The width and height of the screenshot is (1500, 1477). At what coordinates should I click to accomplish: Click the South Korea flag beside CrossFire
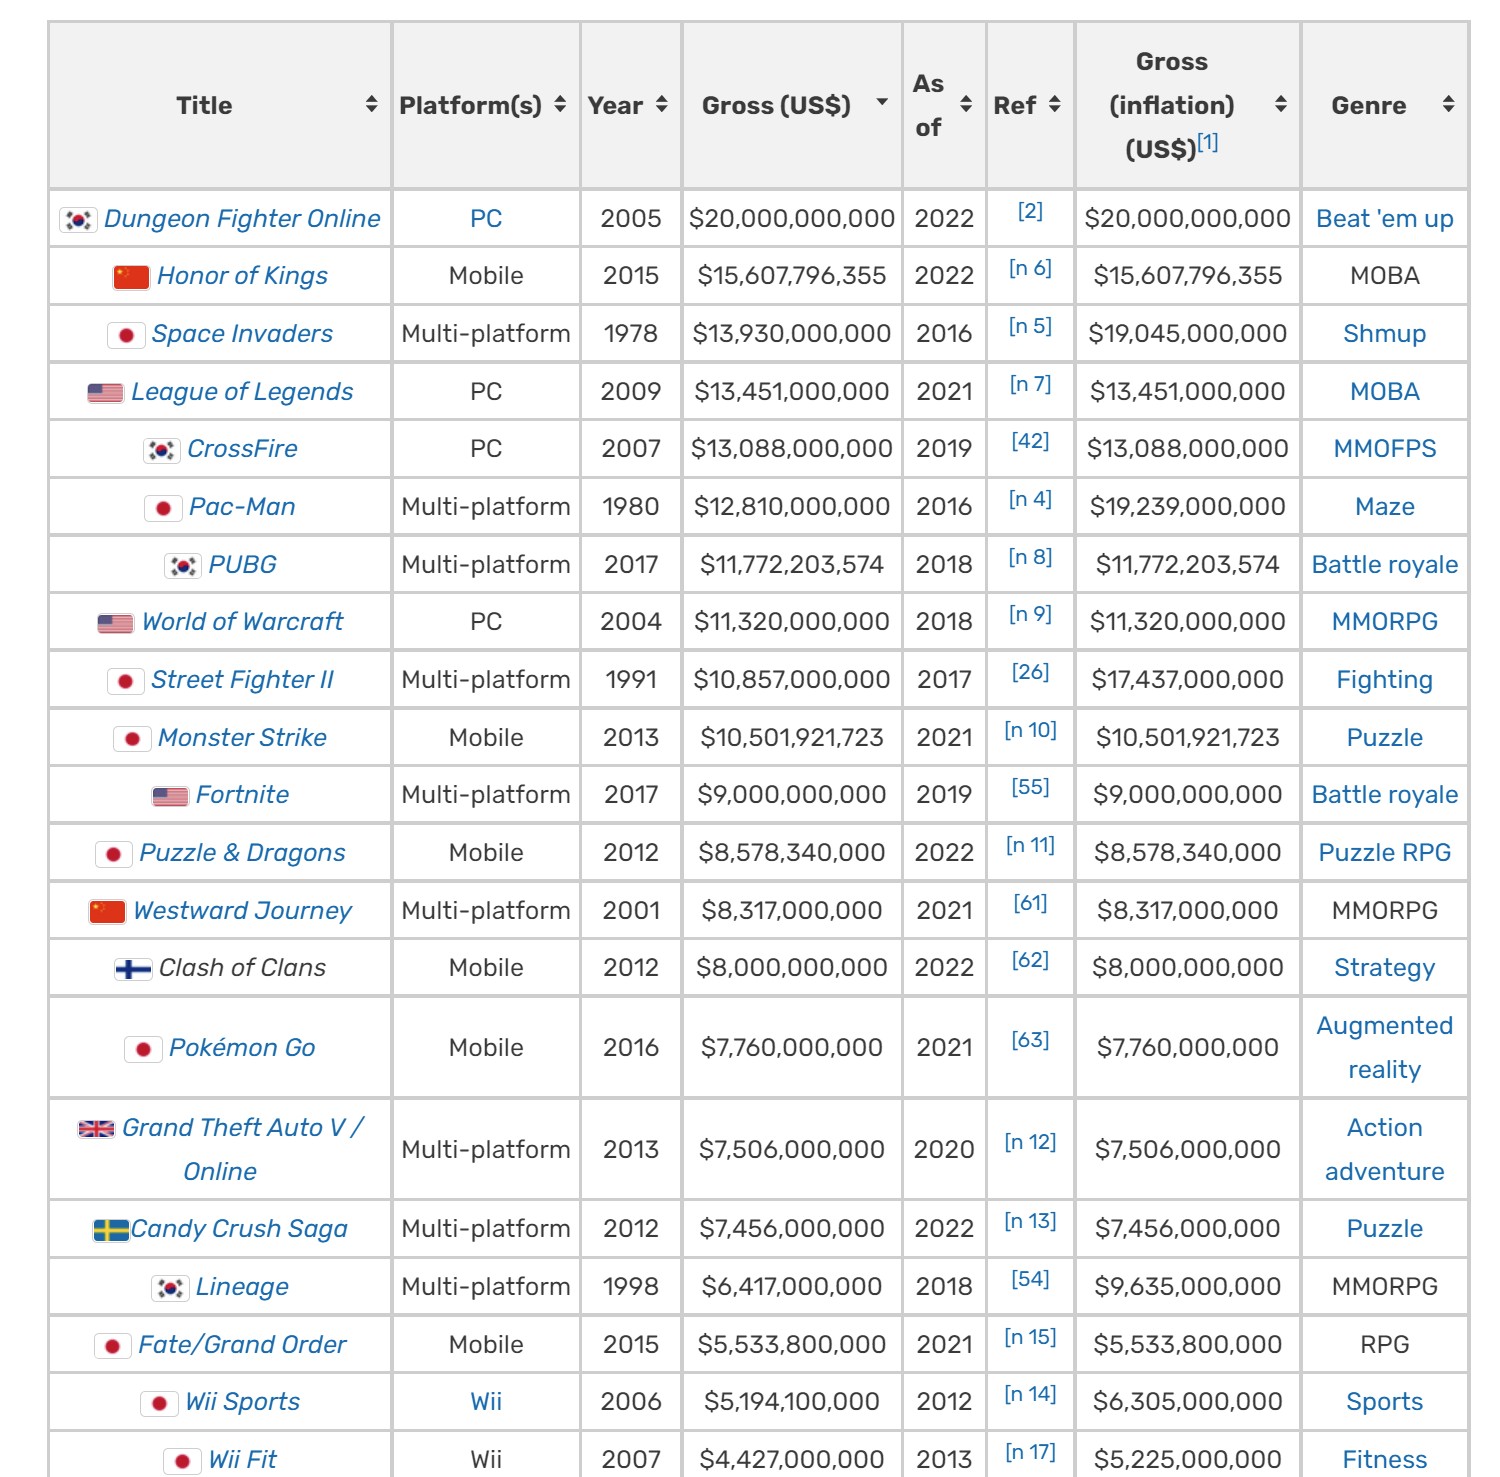[x=161, y=450]
